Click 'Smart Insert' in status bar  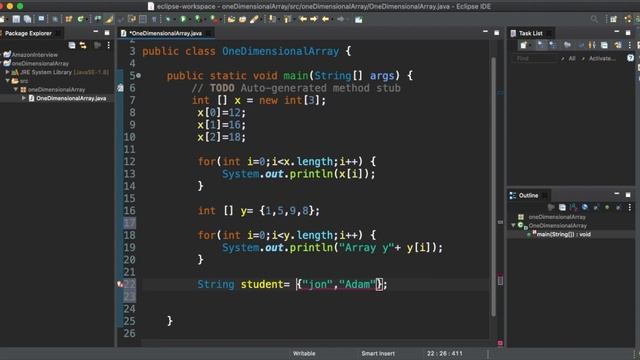coord(378,353)
